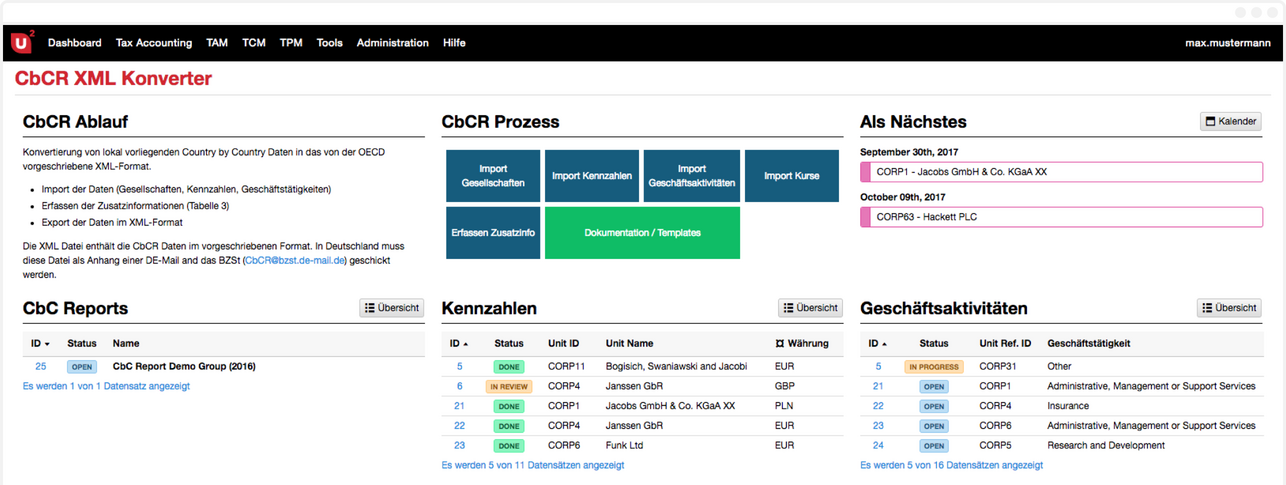Click the Import Gesellschaften tile
Screen dimensions: 1286x485
(493, 176)
